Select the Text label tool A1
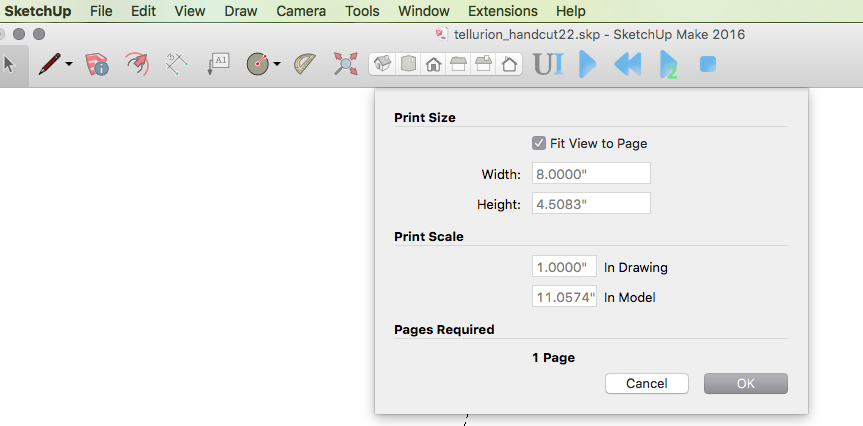The height and width of the screenshot is (426, 863). 217,64
